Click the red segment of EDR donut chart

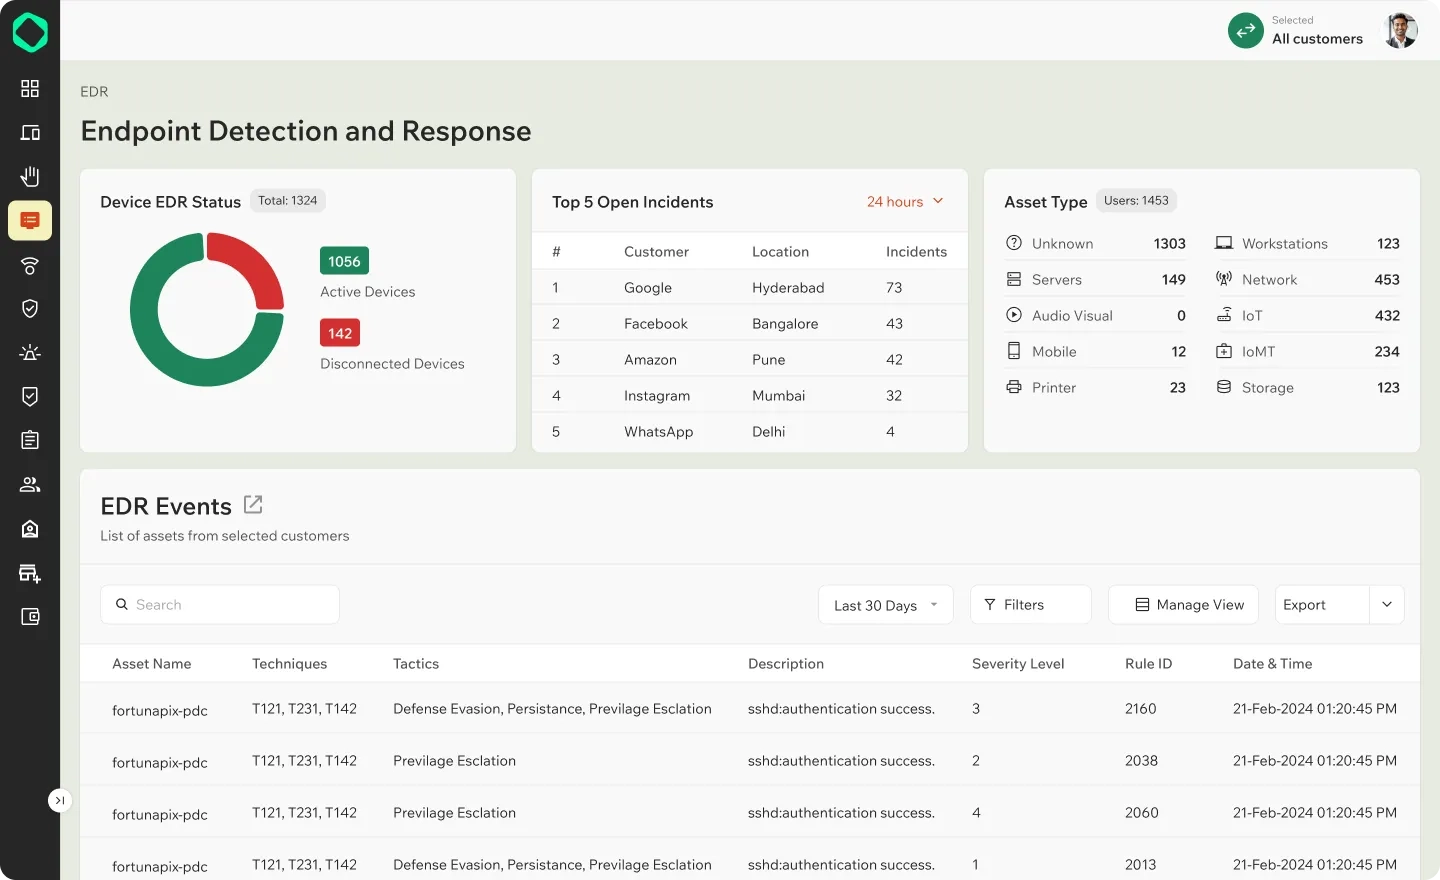(254, 262)
